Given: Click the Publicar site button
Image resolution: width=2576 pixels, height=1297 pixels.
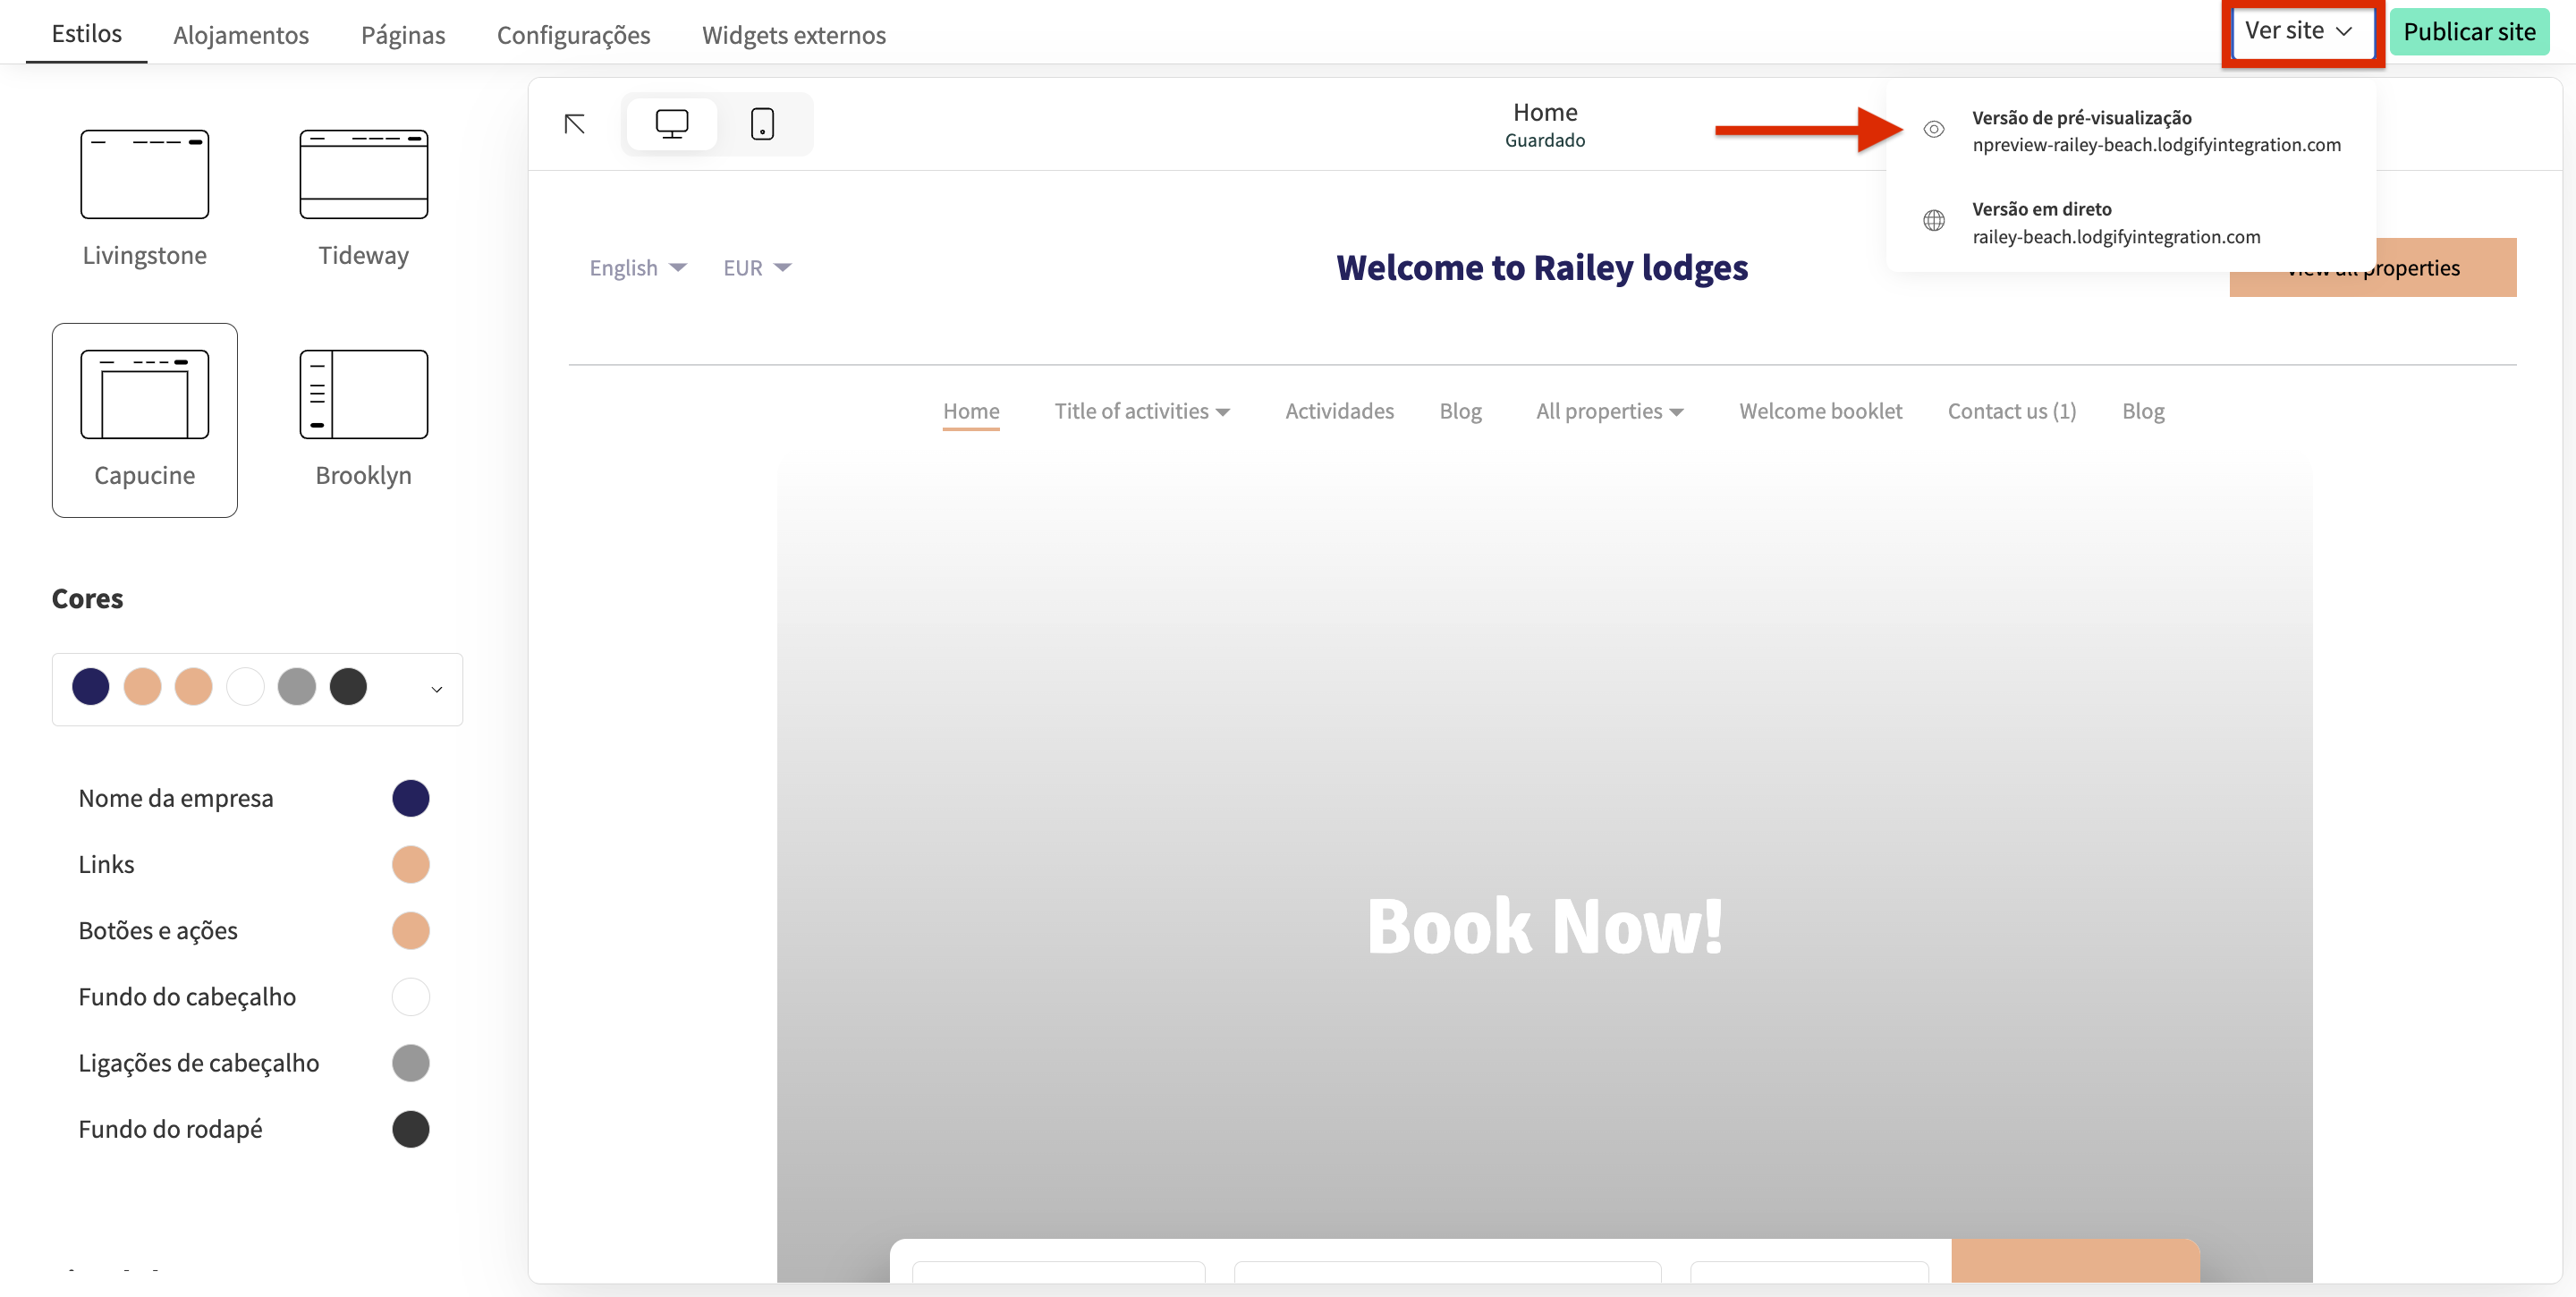Looking at the screenshot, I should pyautogui.click(x=2468, y=32).
